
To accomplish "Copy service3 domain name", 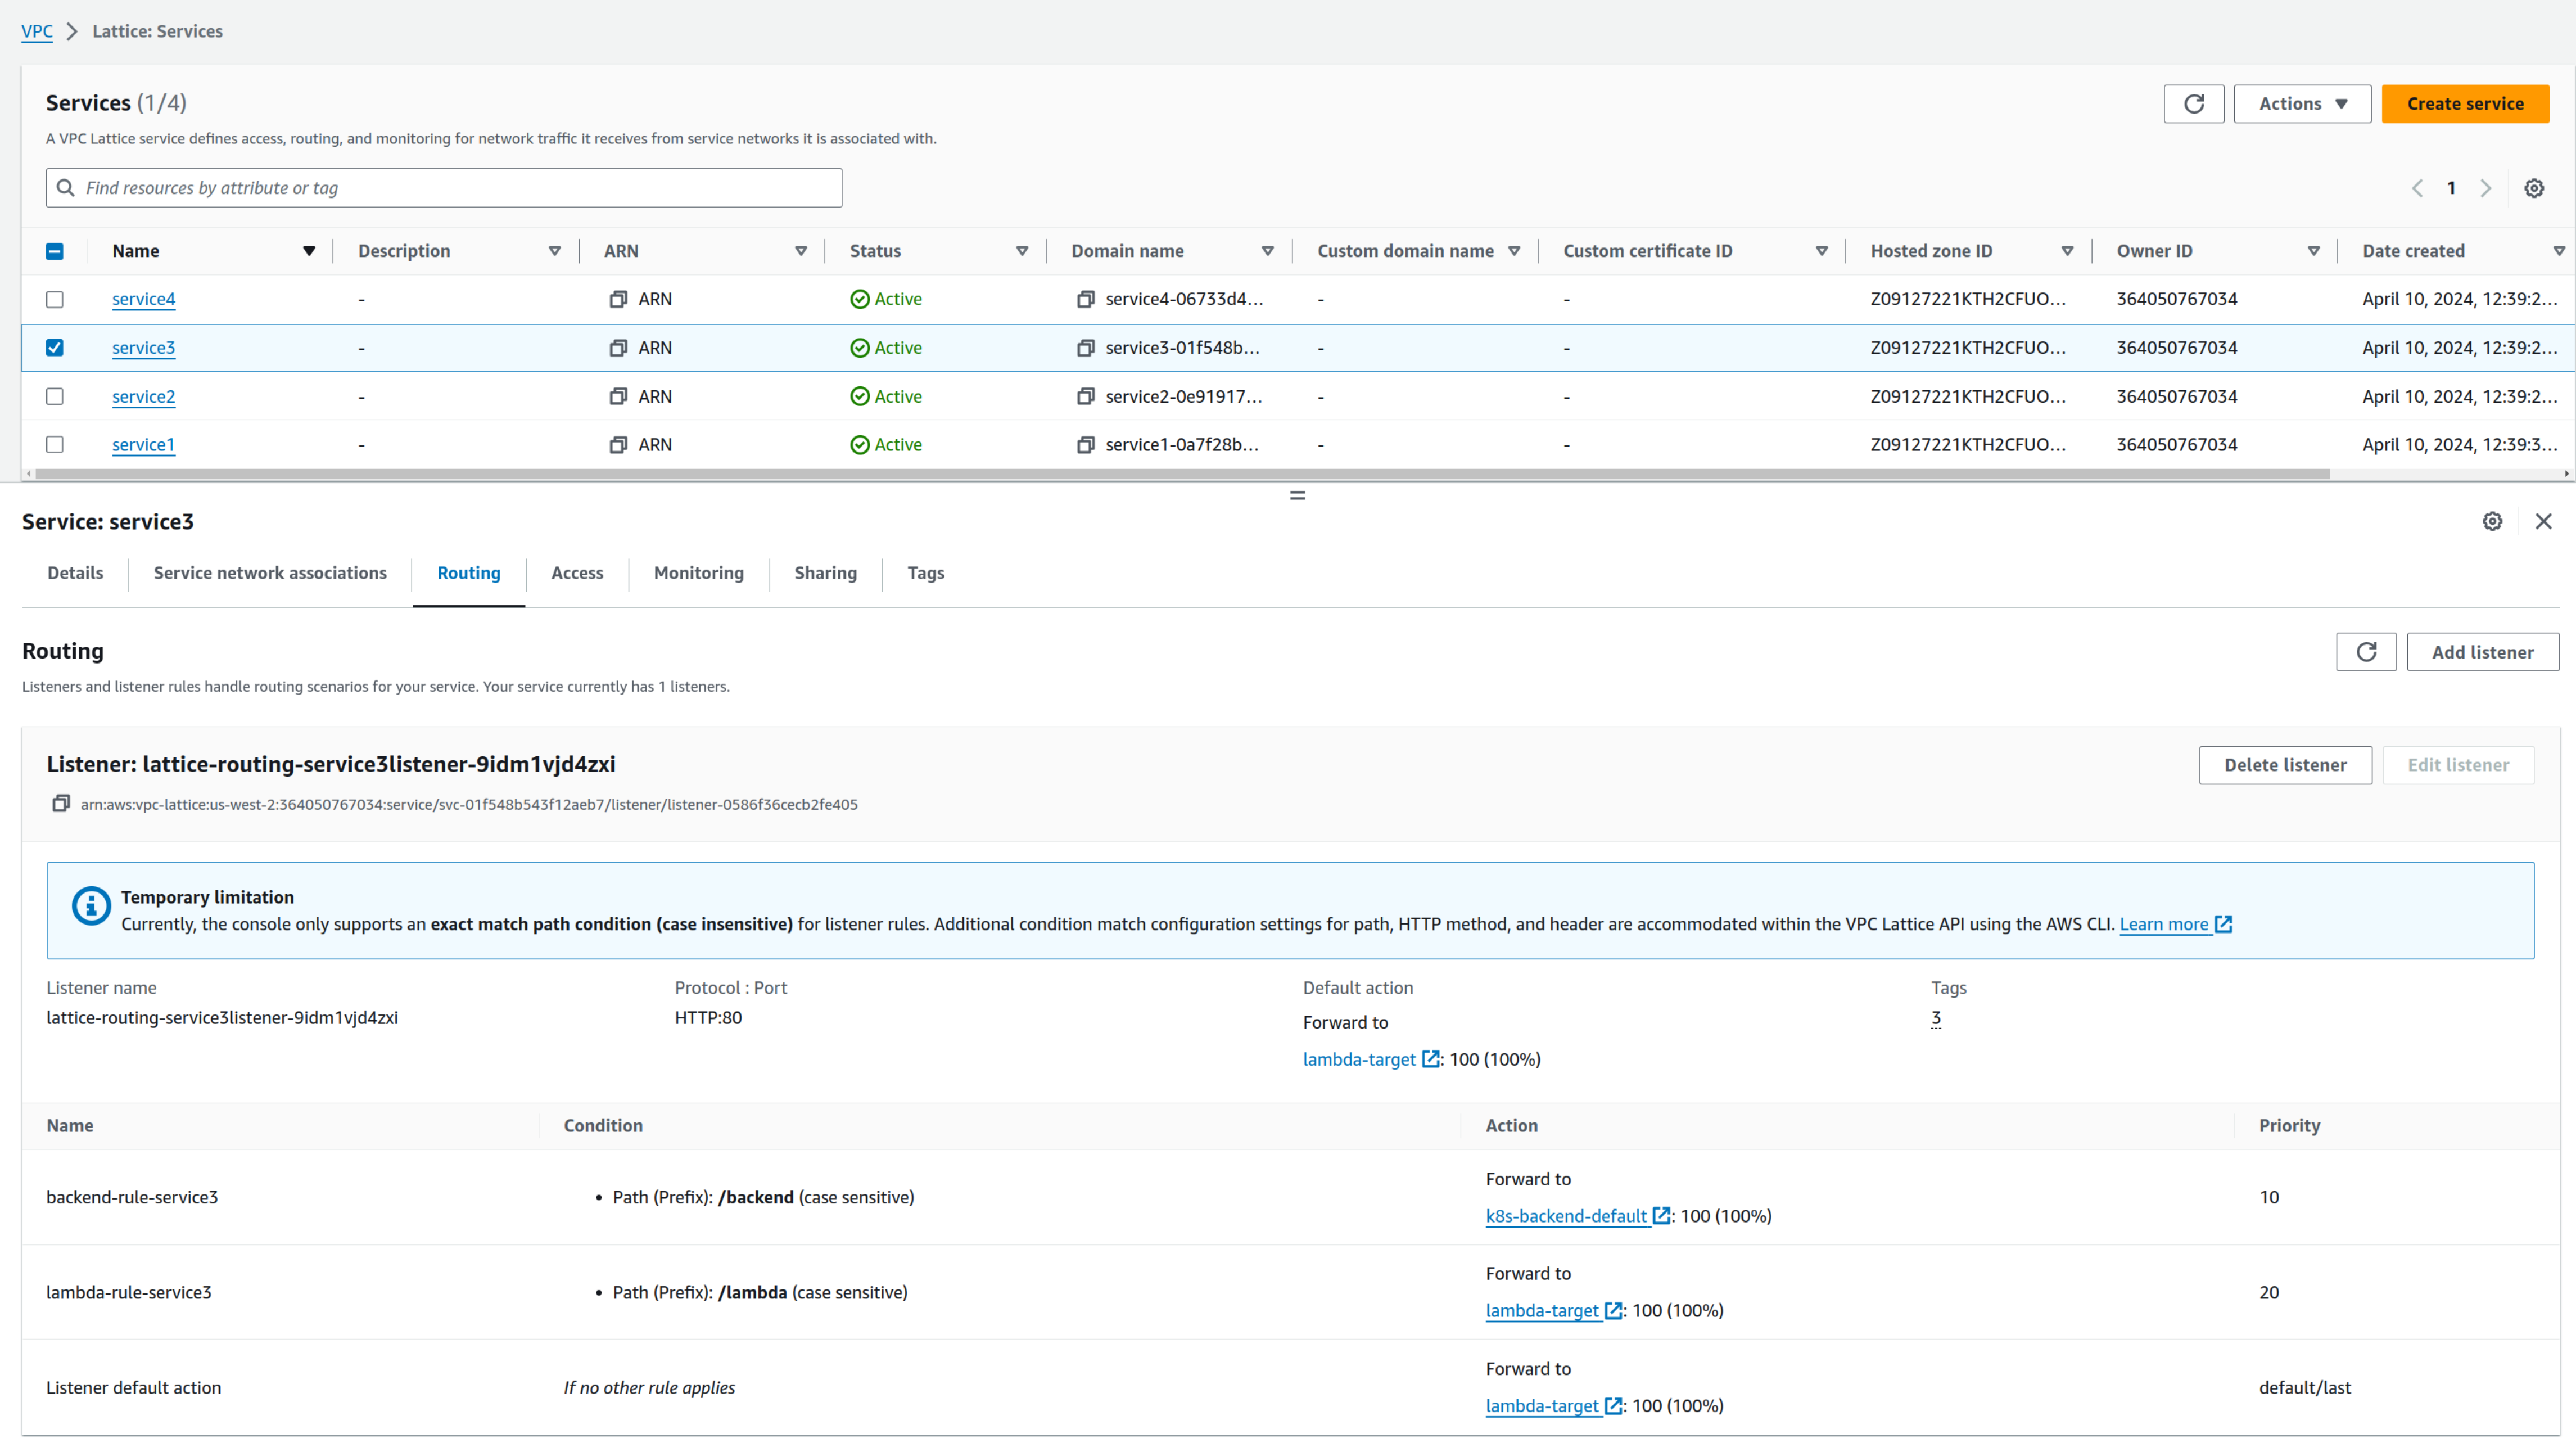I will (x=1085, y=348).
